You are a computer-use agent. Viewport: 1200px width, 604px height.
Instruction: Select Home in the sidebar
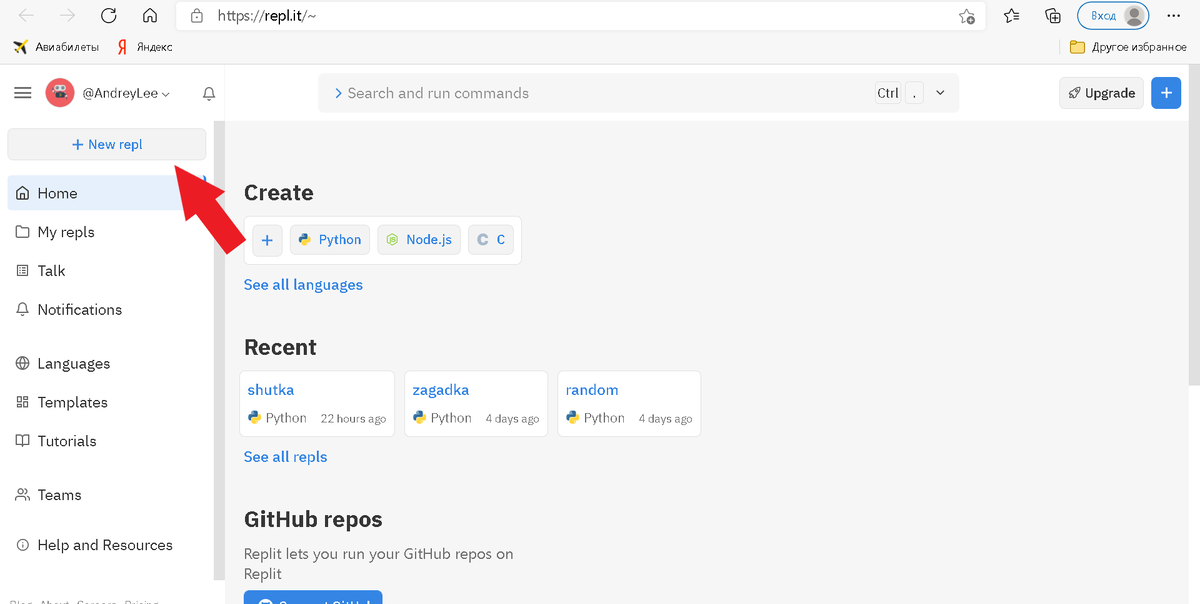(x=108, y=193)
